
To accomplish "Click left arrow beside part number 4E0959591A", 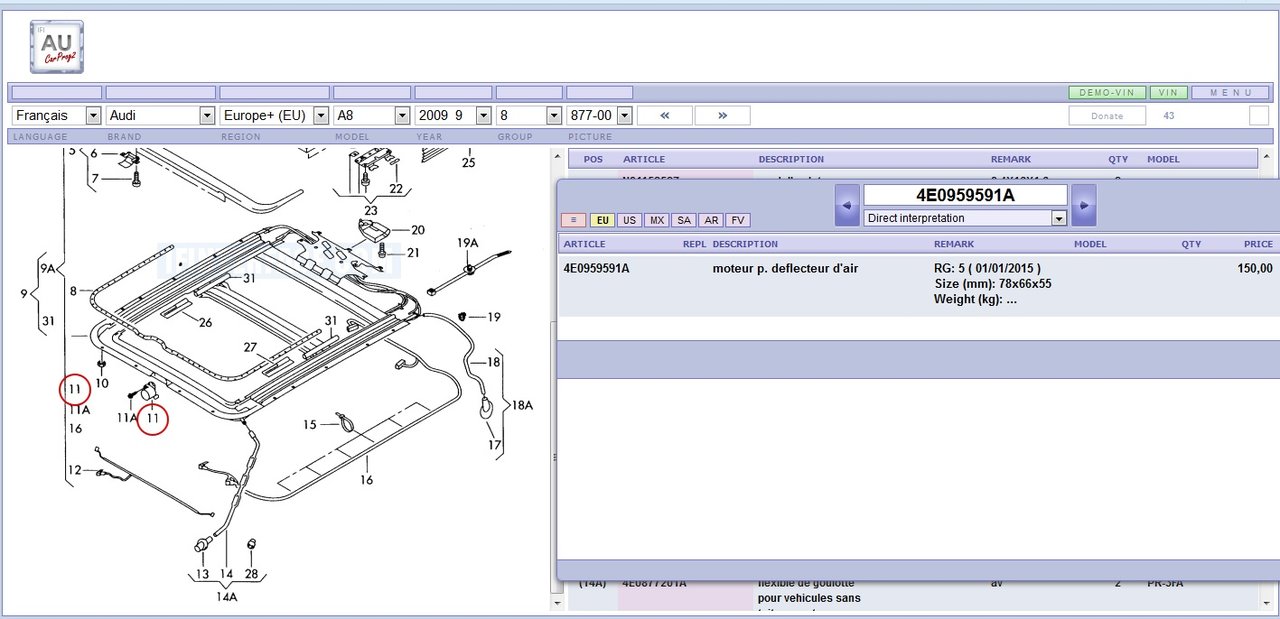I will [847, 205].
